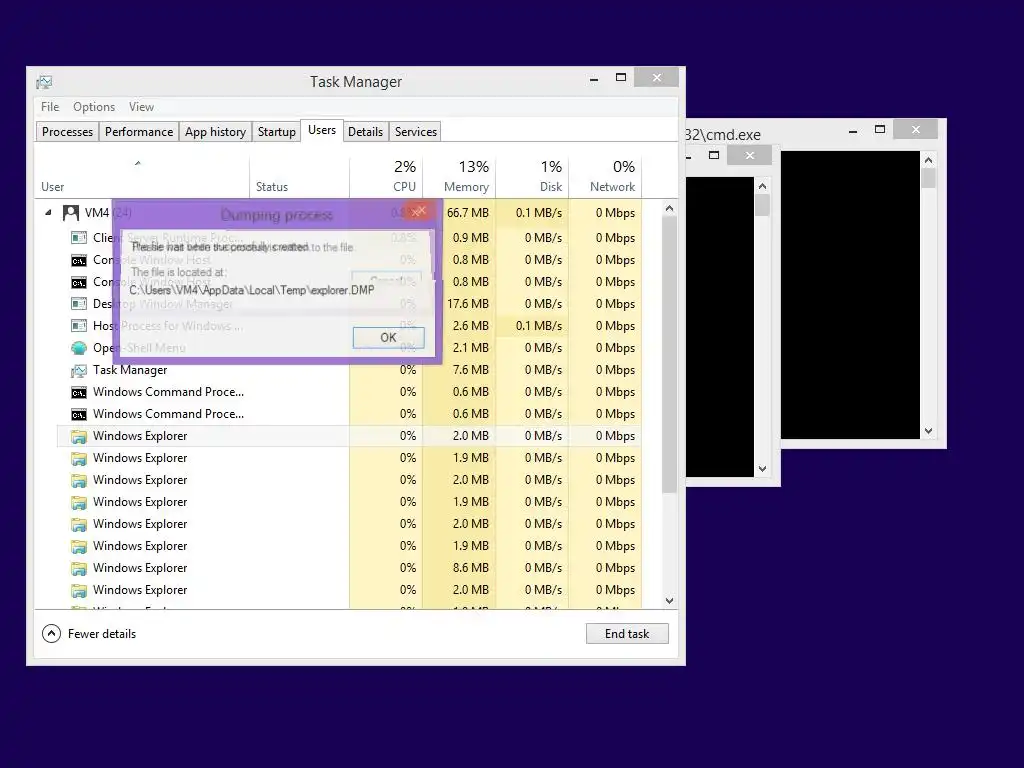Click the sort arrow above the User column
1024x768 pixels.
pyautogui.click(x=138, y=163)
